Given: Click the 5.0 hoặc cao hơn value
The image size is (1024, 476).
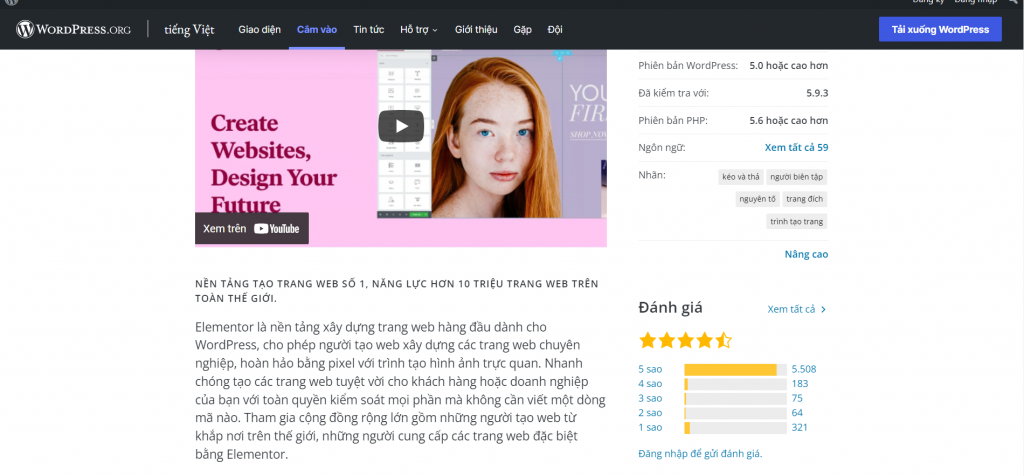Looking at the screenshot, I should (789, 65).
